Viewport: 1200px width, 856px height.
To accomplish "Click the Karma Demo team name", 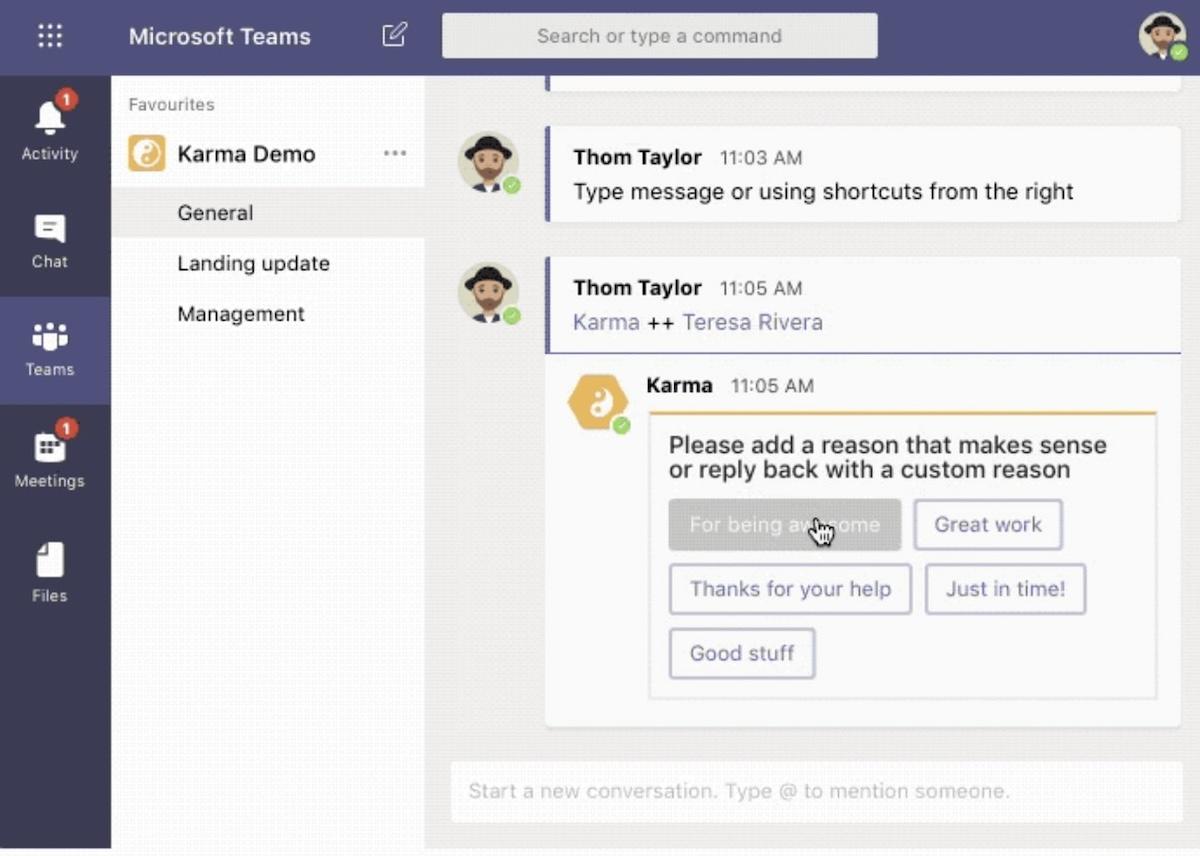I will click(246, 154).
